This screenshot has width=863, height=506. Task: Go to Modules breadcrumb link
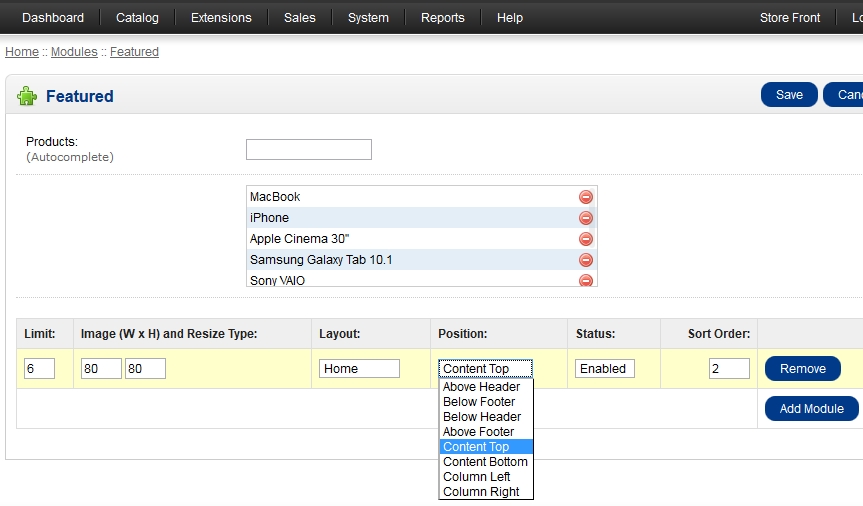pos(74,52)
